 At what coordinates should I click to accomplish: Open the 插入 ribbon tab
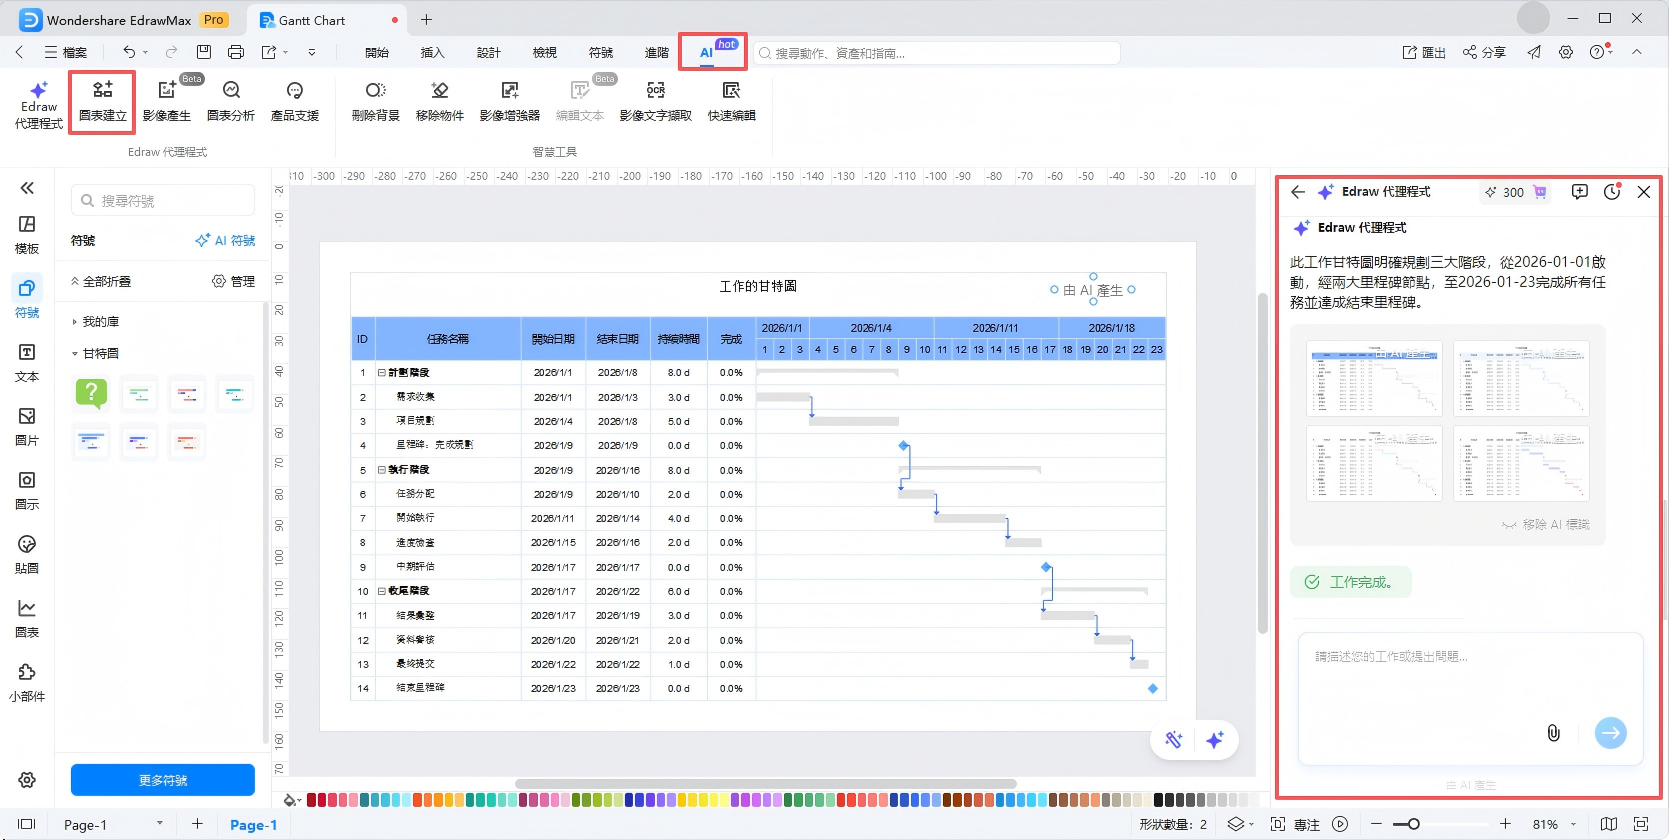432,53
